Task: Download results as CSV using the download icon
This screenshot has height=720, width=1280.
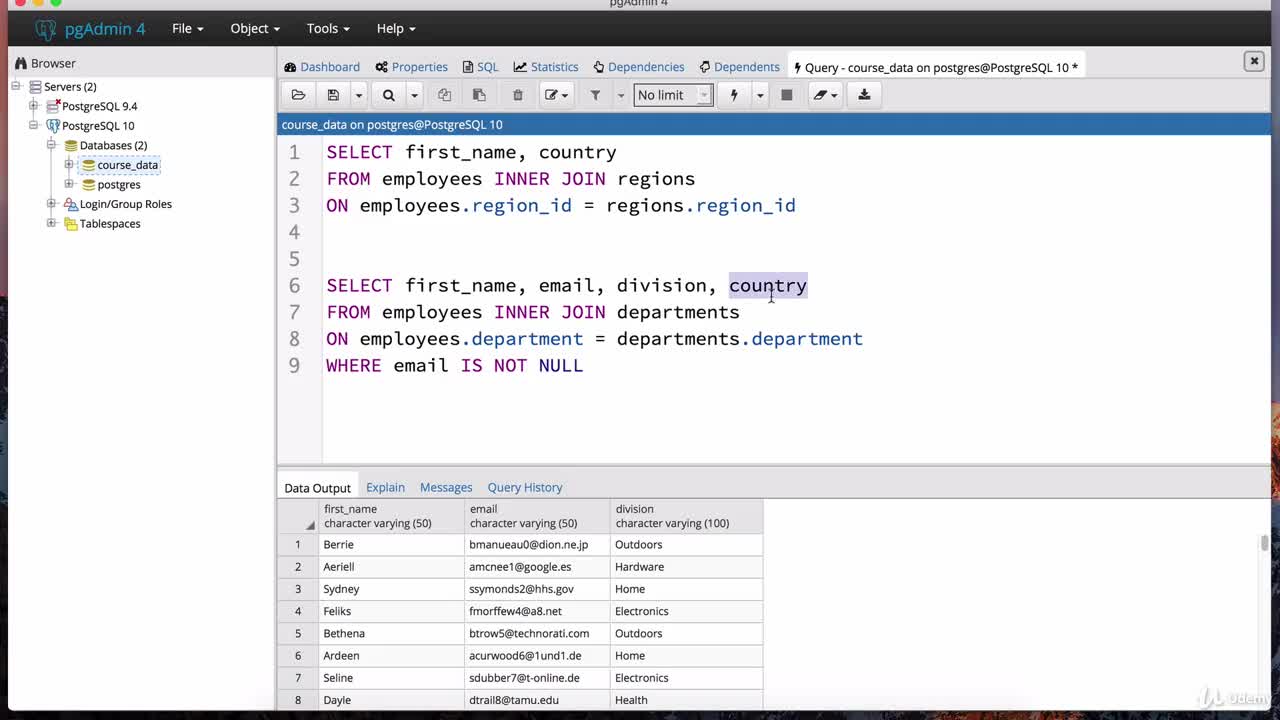Action: pos(864,95)
